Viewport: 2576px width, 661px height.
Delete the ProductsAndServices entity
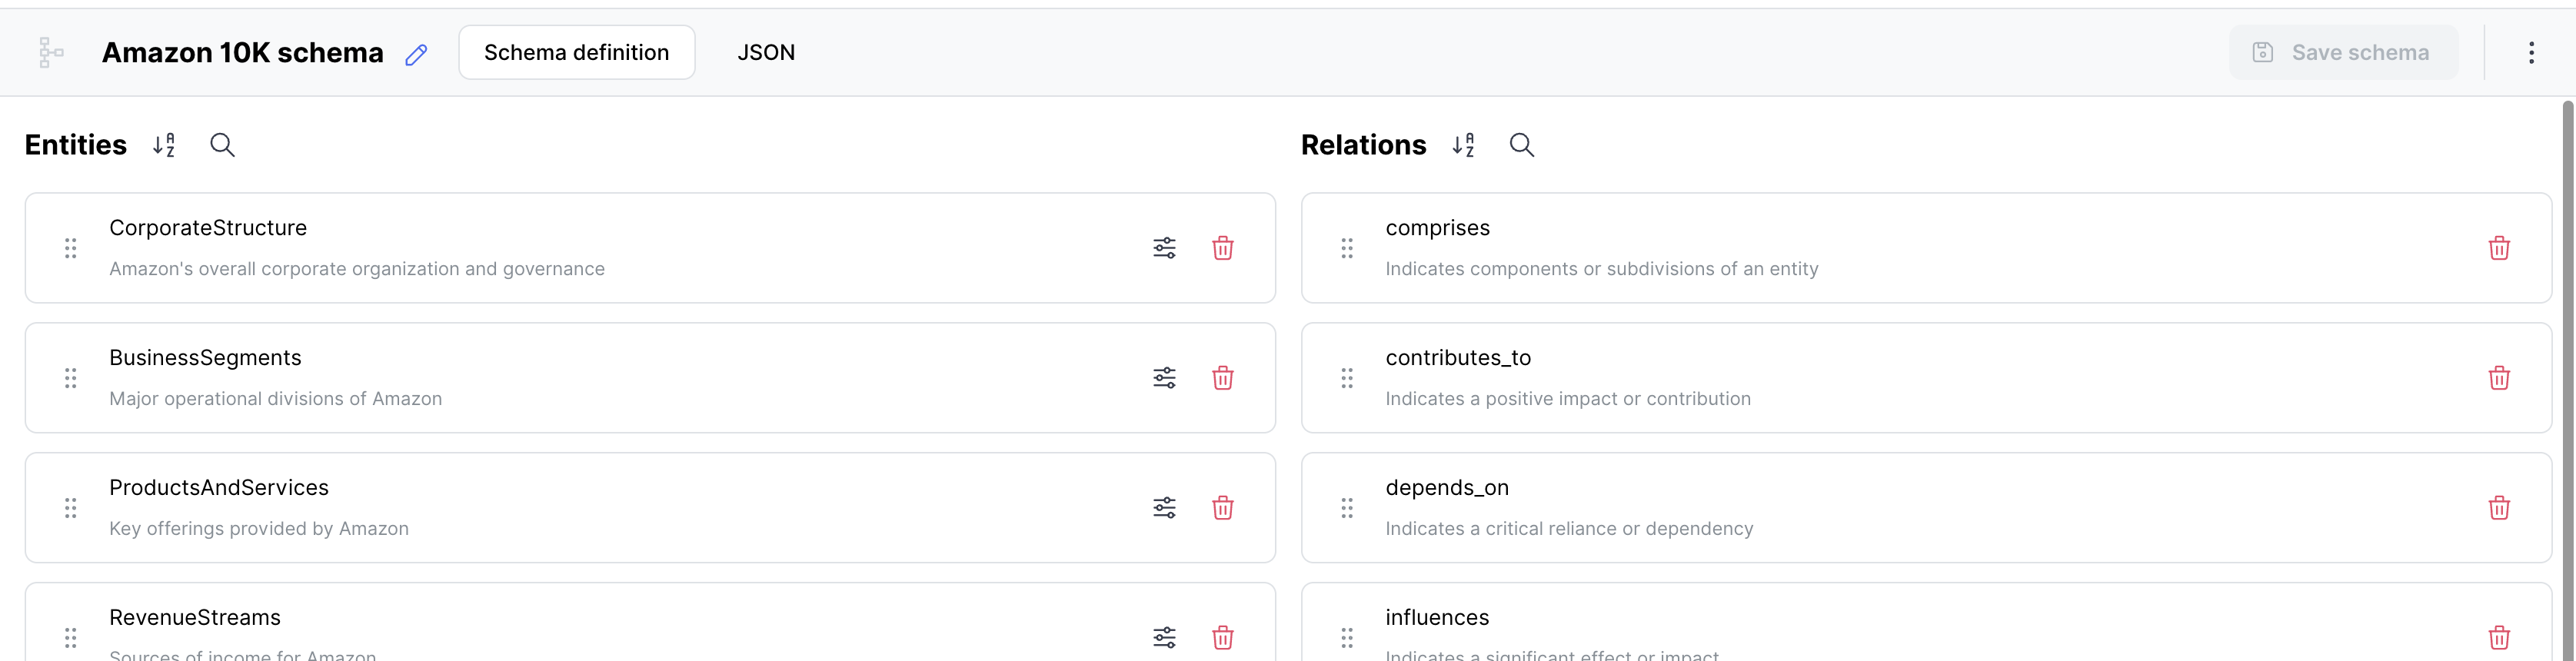click(x=1222, y=508)
